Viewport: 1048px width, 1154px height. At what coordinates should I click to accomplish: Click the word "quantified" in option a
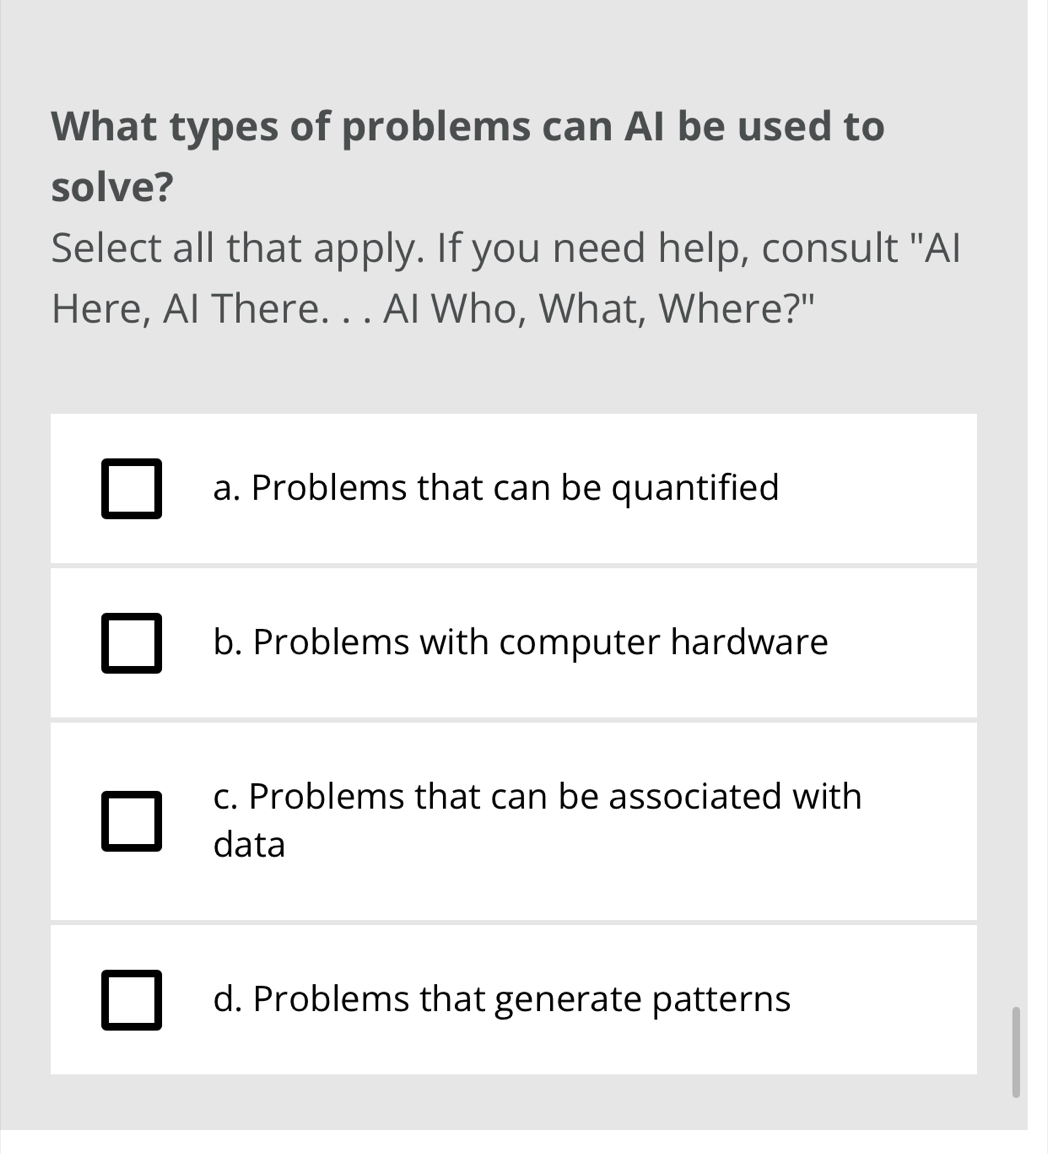coord(694,488)
